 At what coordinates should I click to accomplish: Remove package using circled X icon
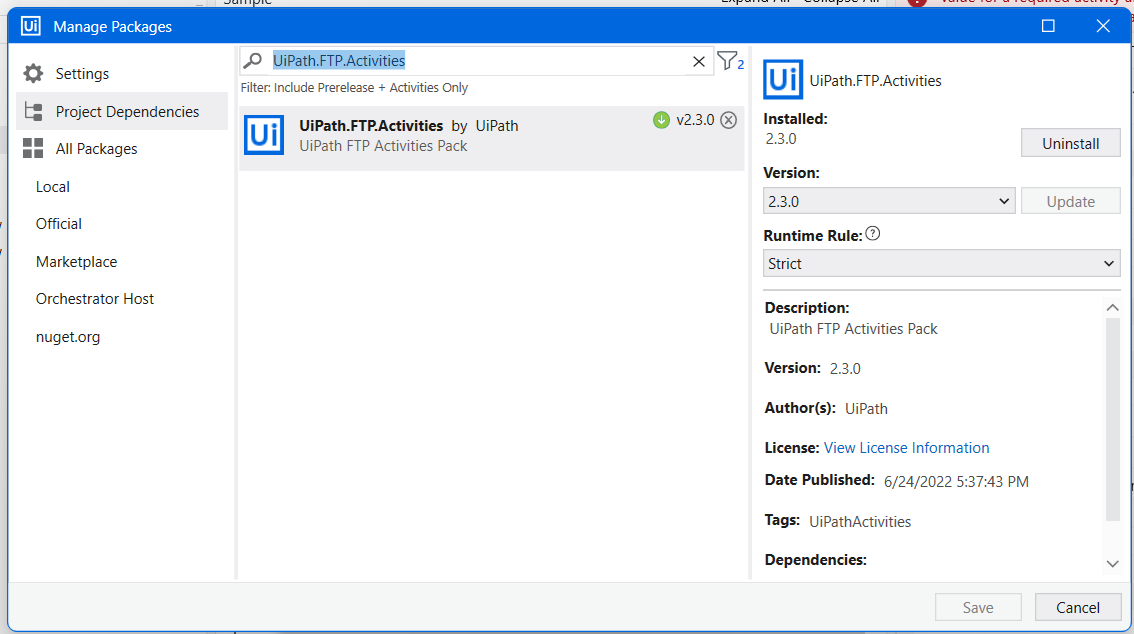pyautogui.click(x=729, y=120)
